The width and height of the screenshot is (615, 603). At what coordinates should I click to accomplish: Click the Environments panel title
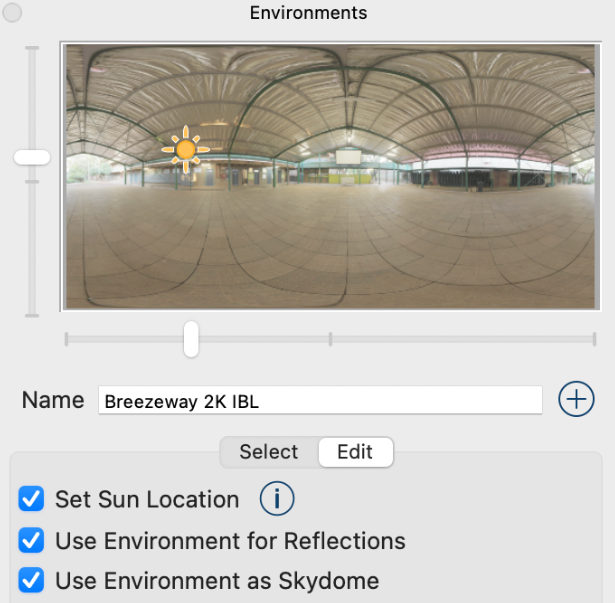308,13
